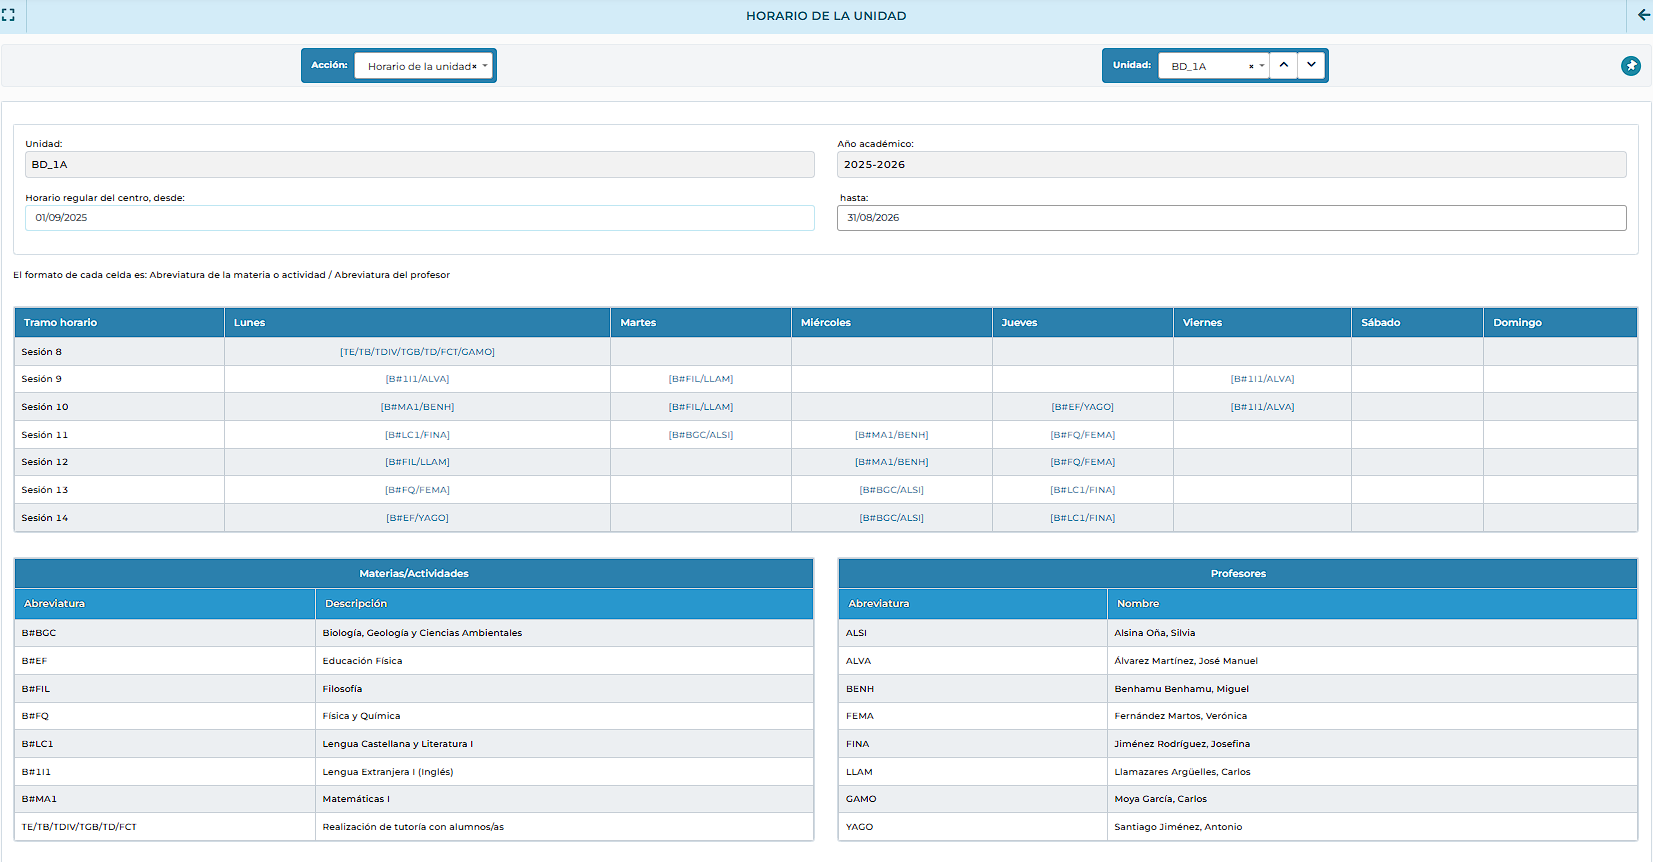Click B#1I1/ALVA on Viernes Sesión 9
This screenshot has width=1653, height=862.
[x=1262, y=379]
